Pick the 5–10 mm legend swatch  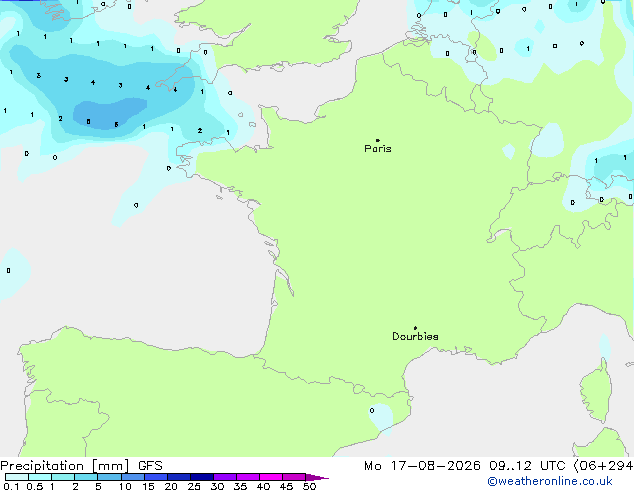pos(109,477)
